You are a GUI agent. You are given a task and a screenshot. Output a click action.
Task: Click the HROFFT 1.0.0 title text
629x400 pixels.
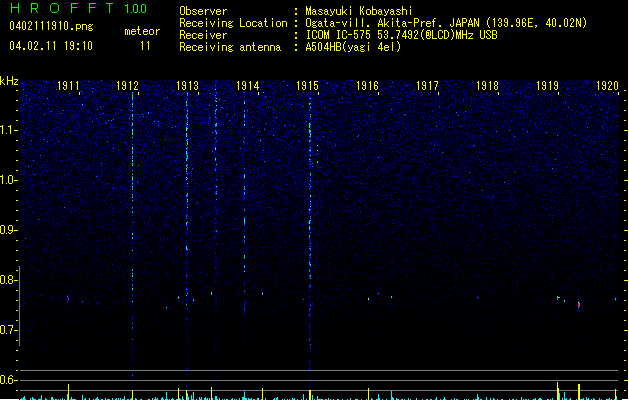coord(78,8)
